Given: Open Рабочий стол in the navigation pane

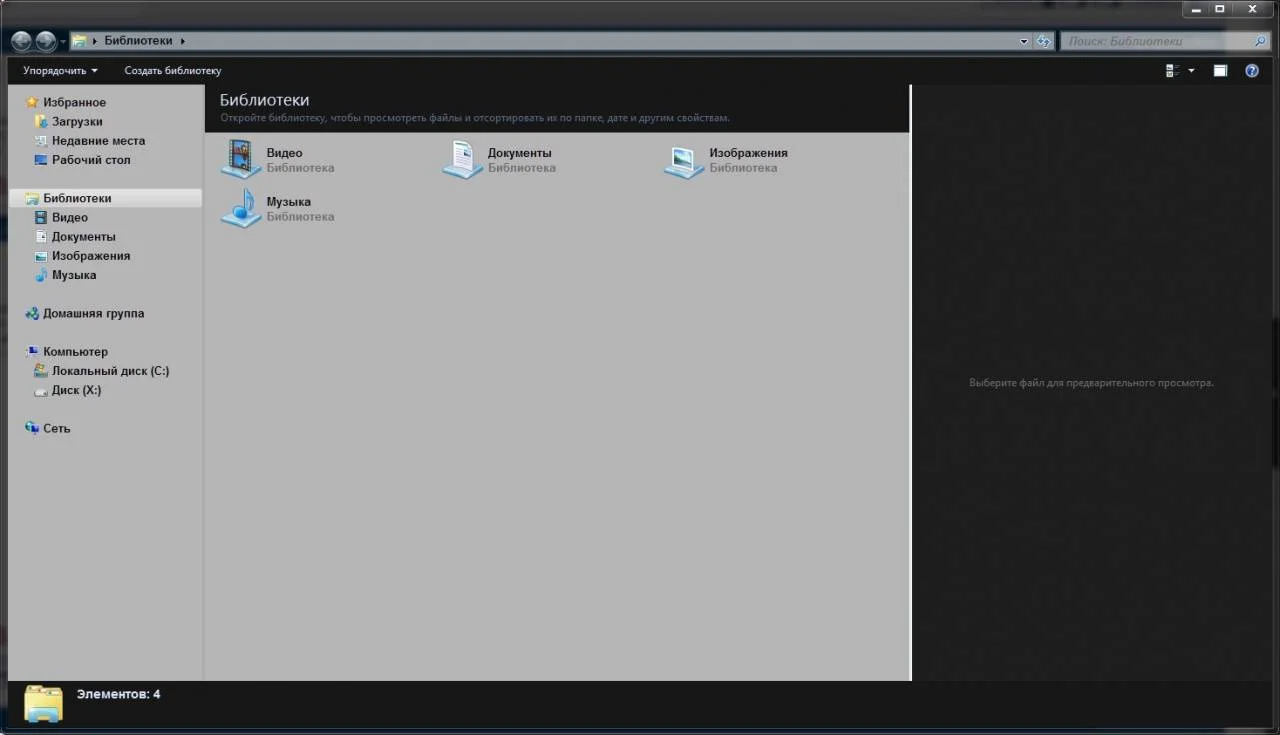Looking at the screenshot, I should (82, 160).
